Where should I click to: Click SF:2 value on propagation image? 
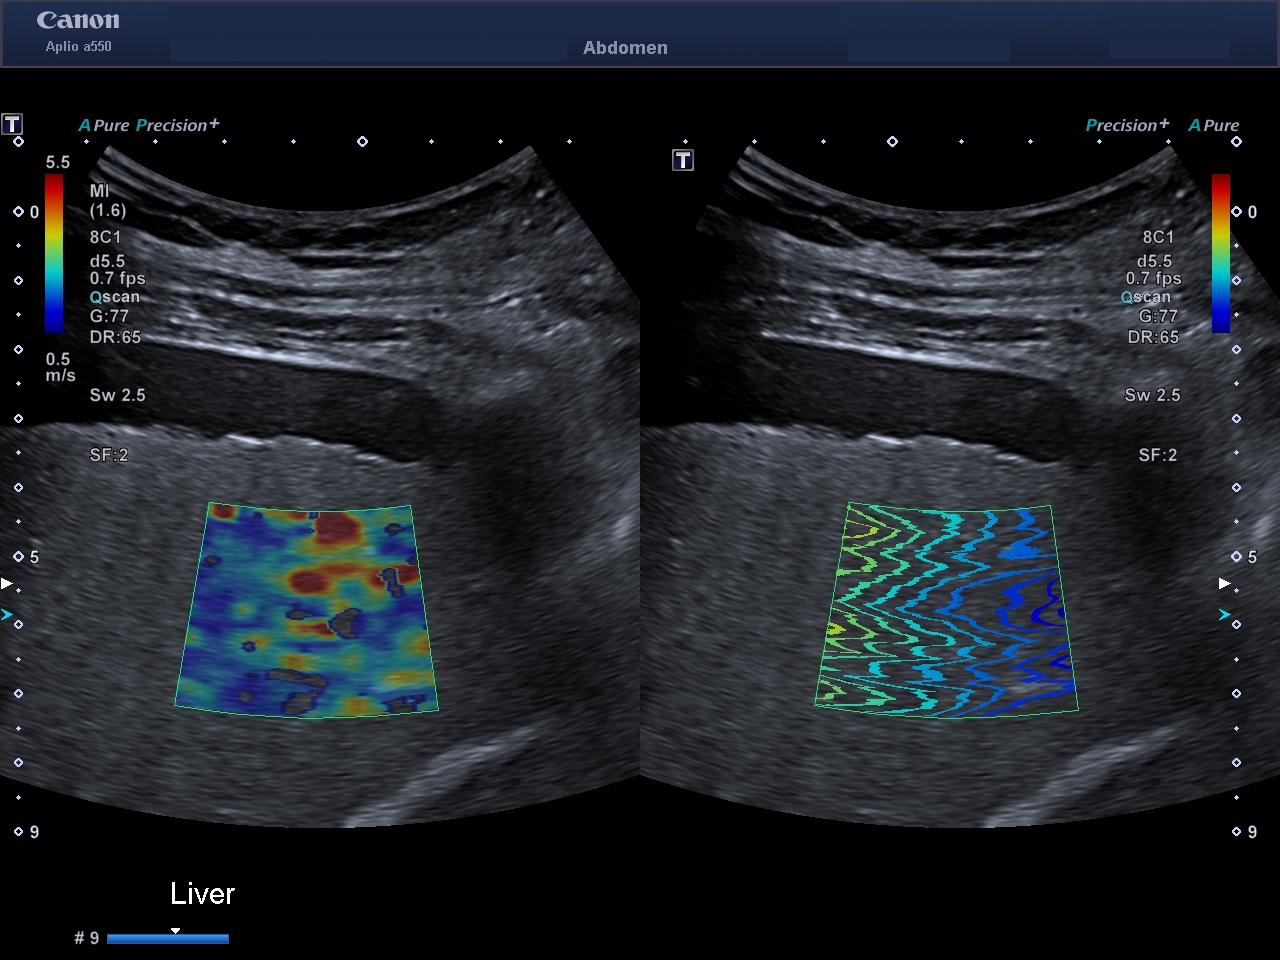(1158, 455)
